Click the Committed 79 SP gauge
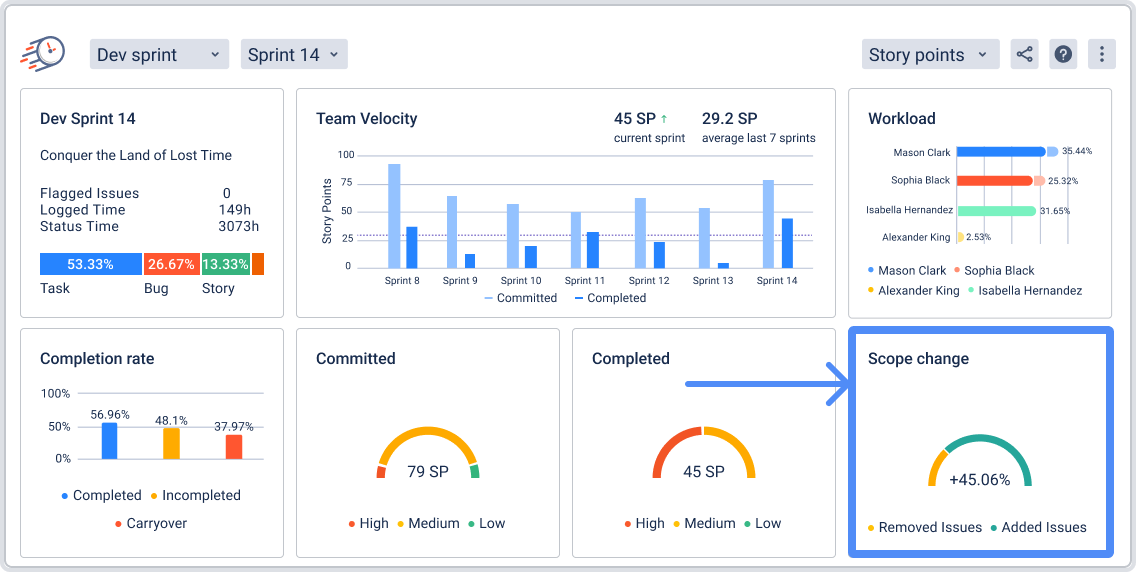Screen dimensions: 1136x572 point(428,455)
